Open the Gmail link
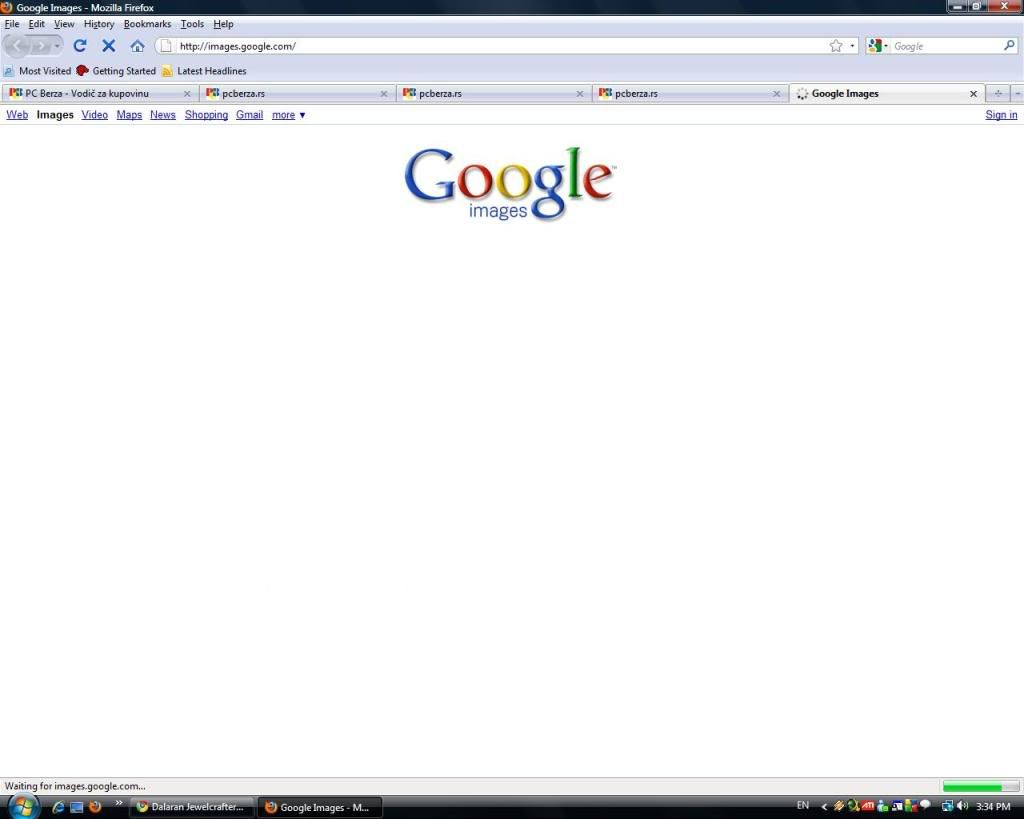Viewport: 1024px width, 819px height. (x=249, y=115)
